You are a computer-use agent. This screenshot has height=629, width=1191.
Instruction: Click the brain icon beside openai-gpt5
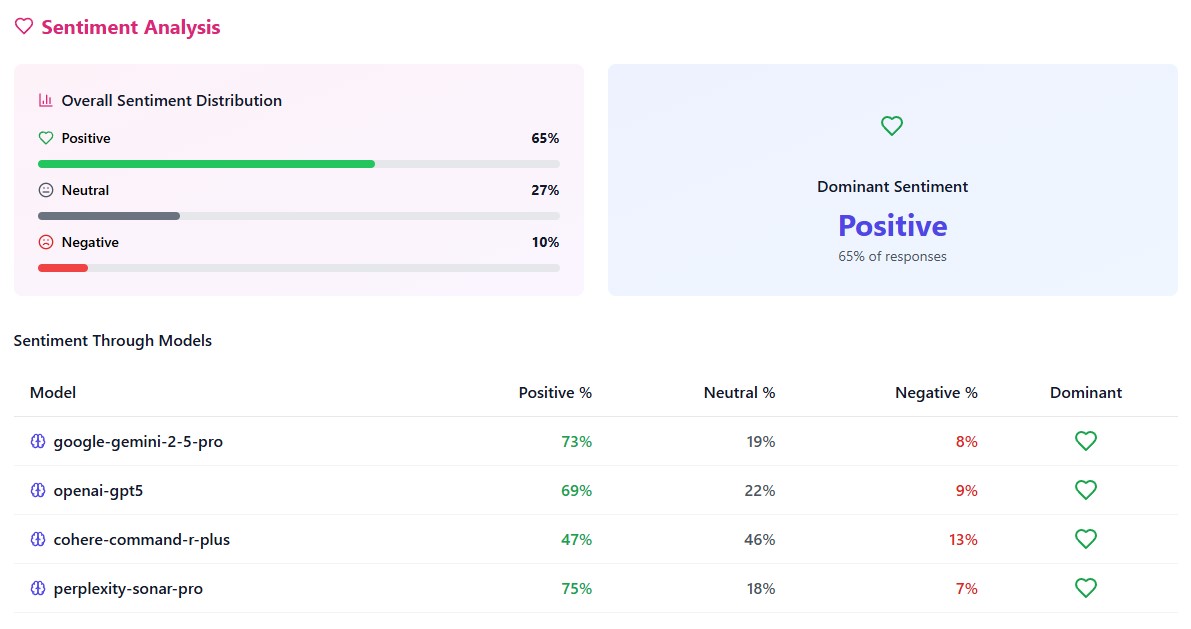pos(38,490)
